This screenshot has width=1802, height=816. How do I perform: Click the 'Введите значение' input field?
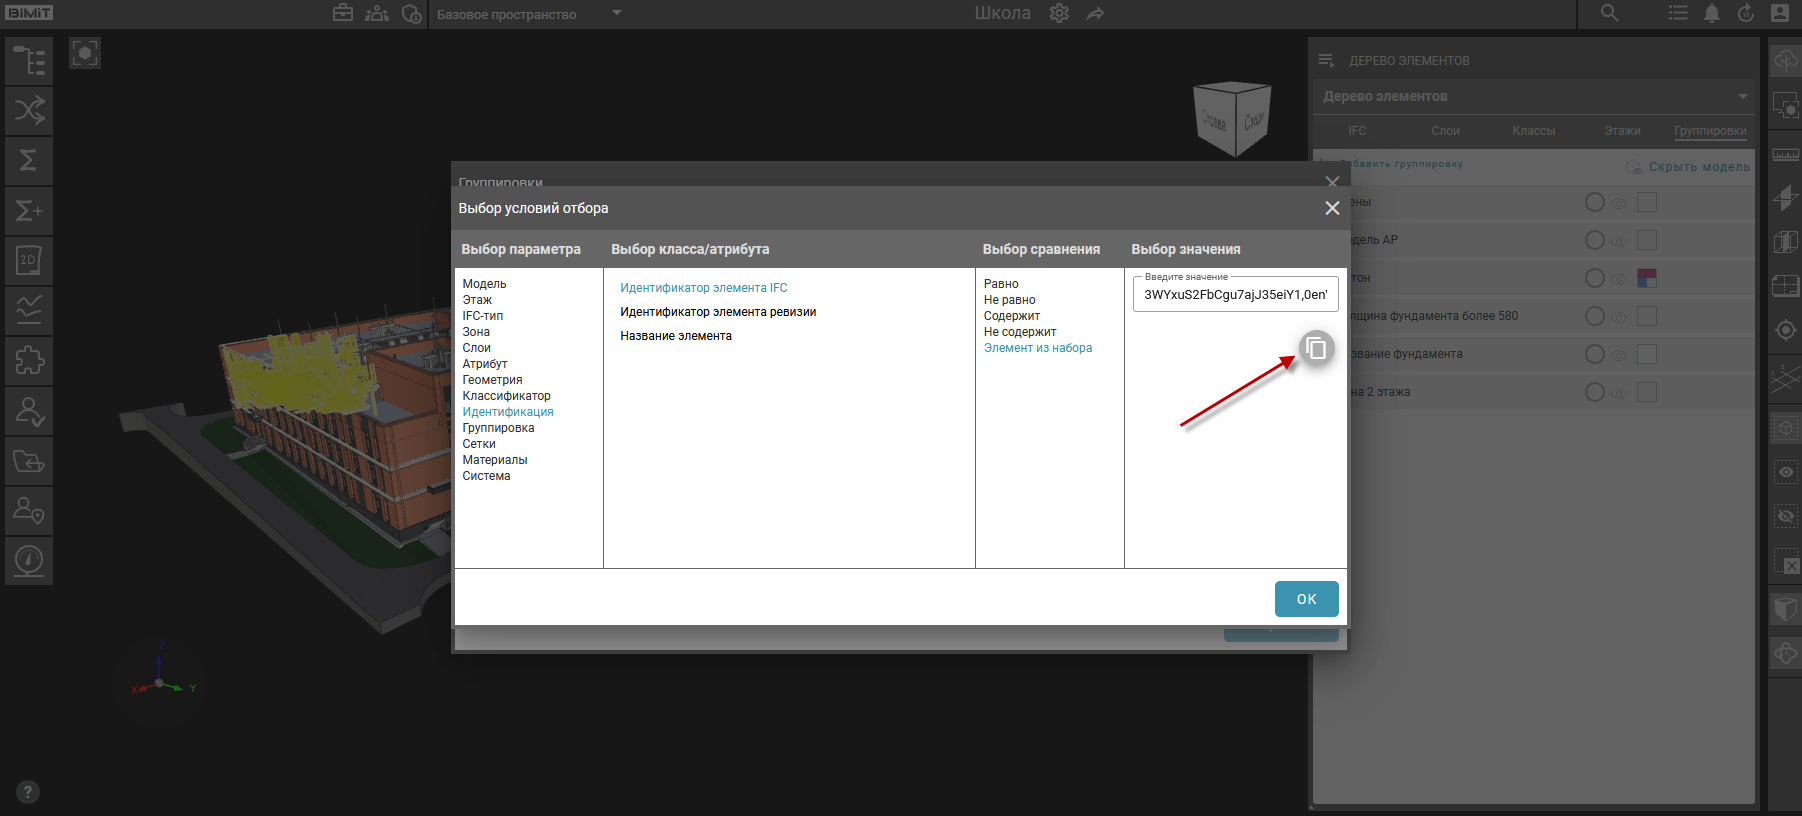click(x=1235, y=295)
